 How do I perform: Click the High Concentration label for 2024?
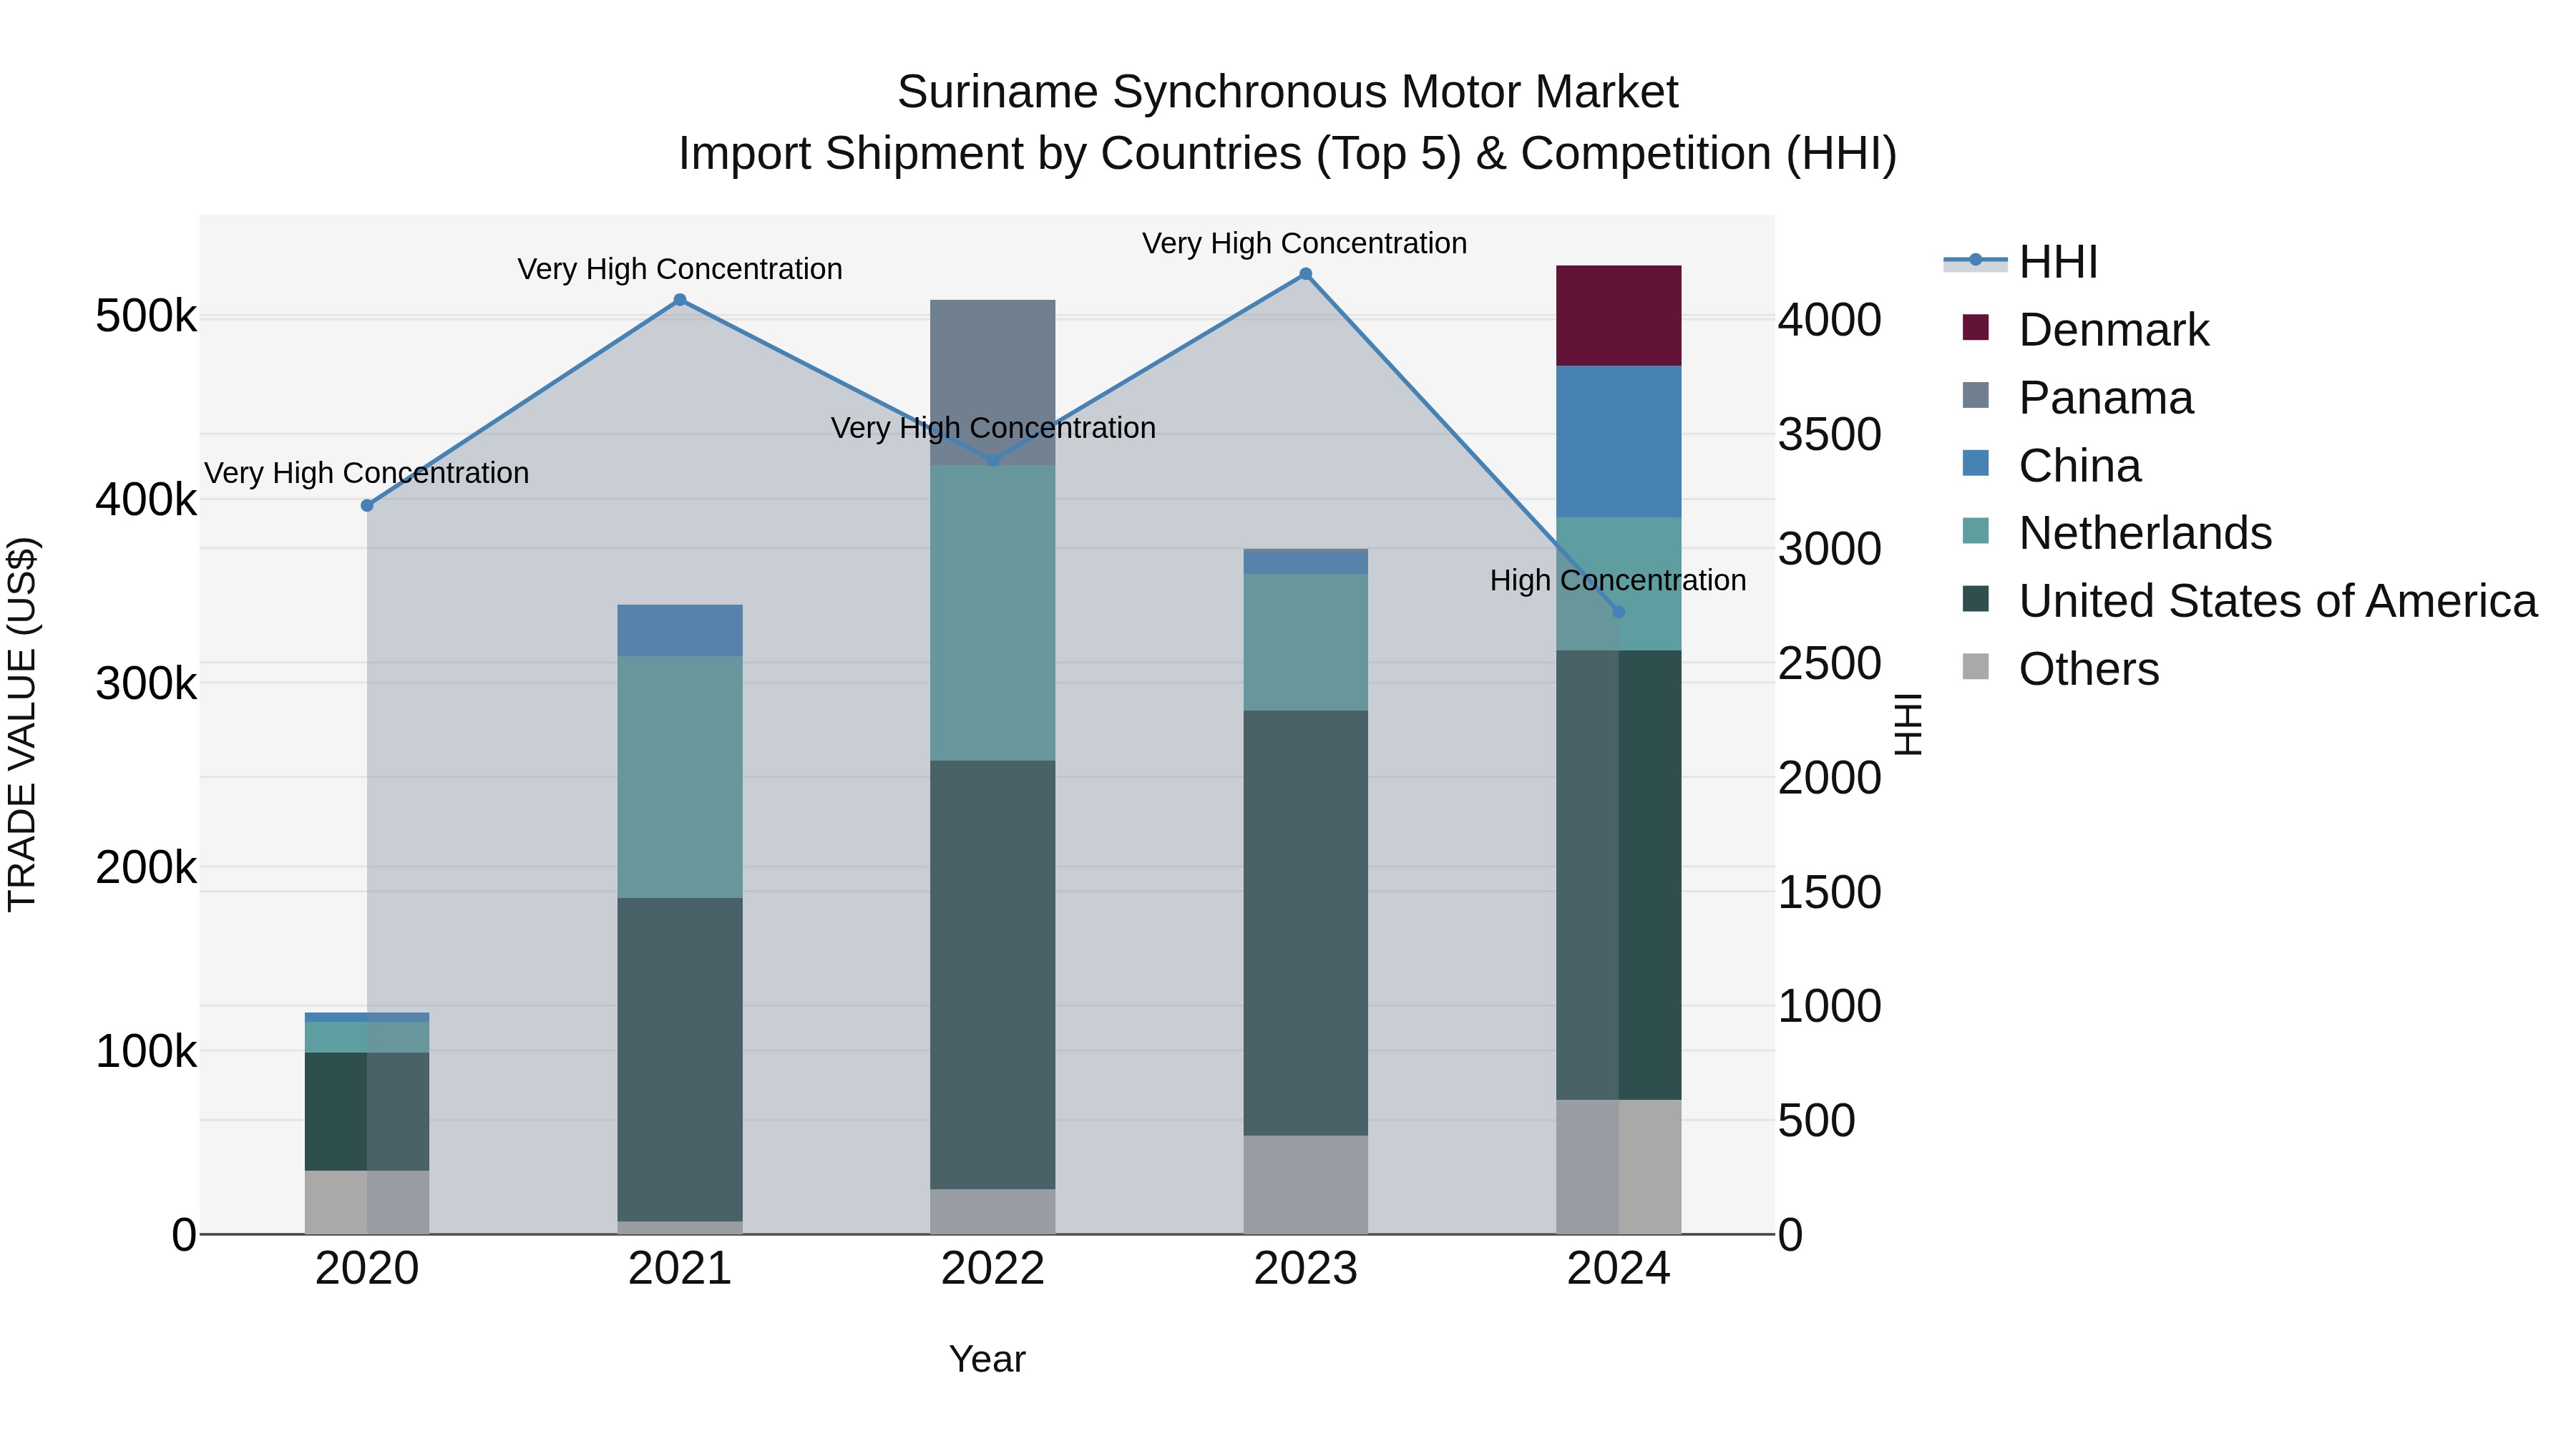(x=1618, y=580)
